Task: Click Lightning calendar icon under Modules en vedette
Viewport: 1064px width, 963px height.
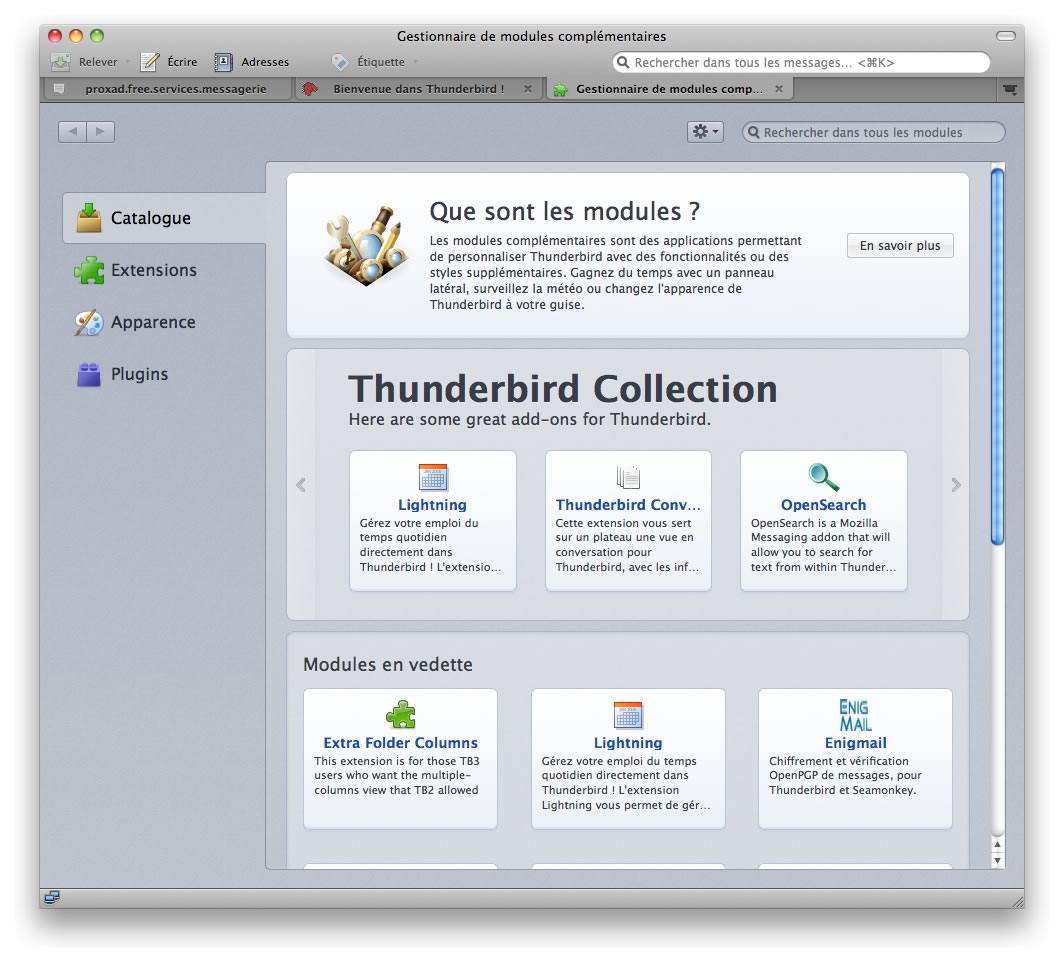Action: tap(628, 715)
